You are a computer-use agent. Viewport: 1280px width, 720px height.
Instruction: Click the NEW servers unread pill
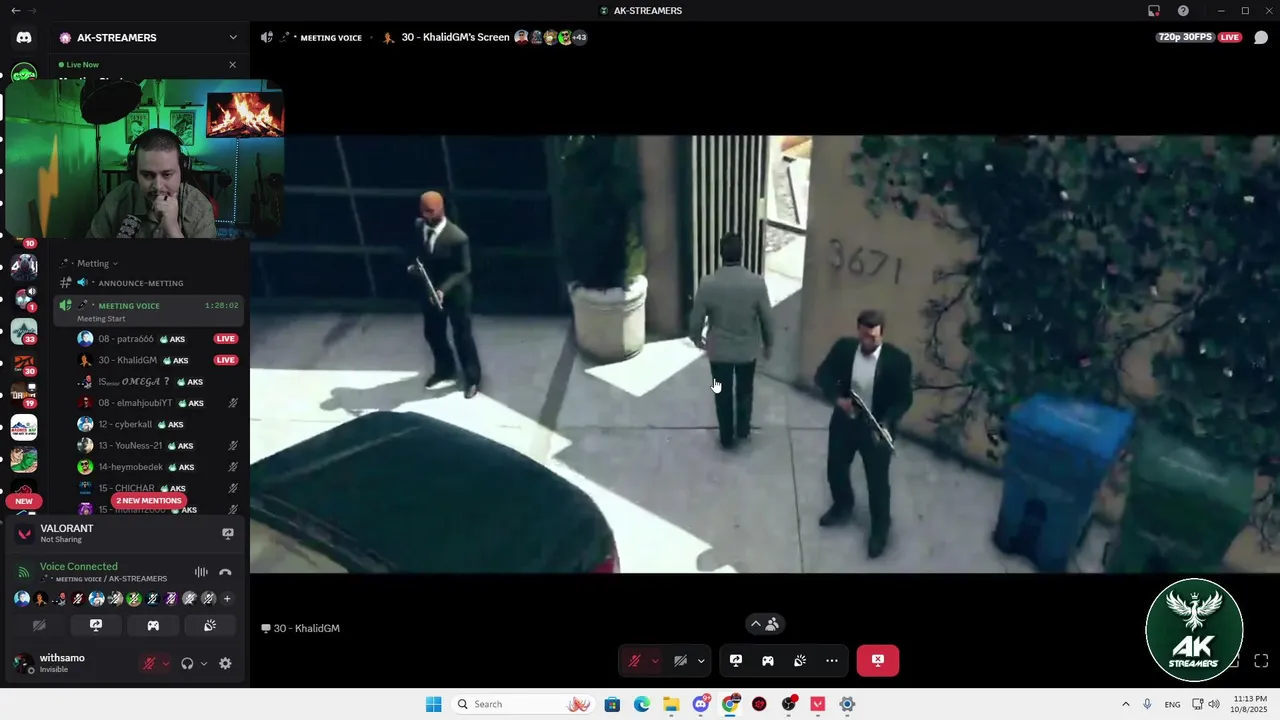pyautogui.click(x=24, y=501)
